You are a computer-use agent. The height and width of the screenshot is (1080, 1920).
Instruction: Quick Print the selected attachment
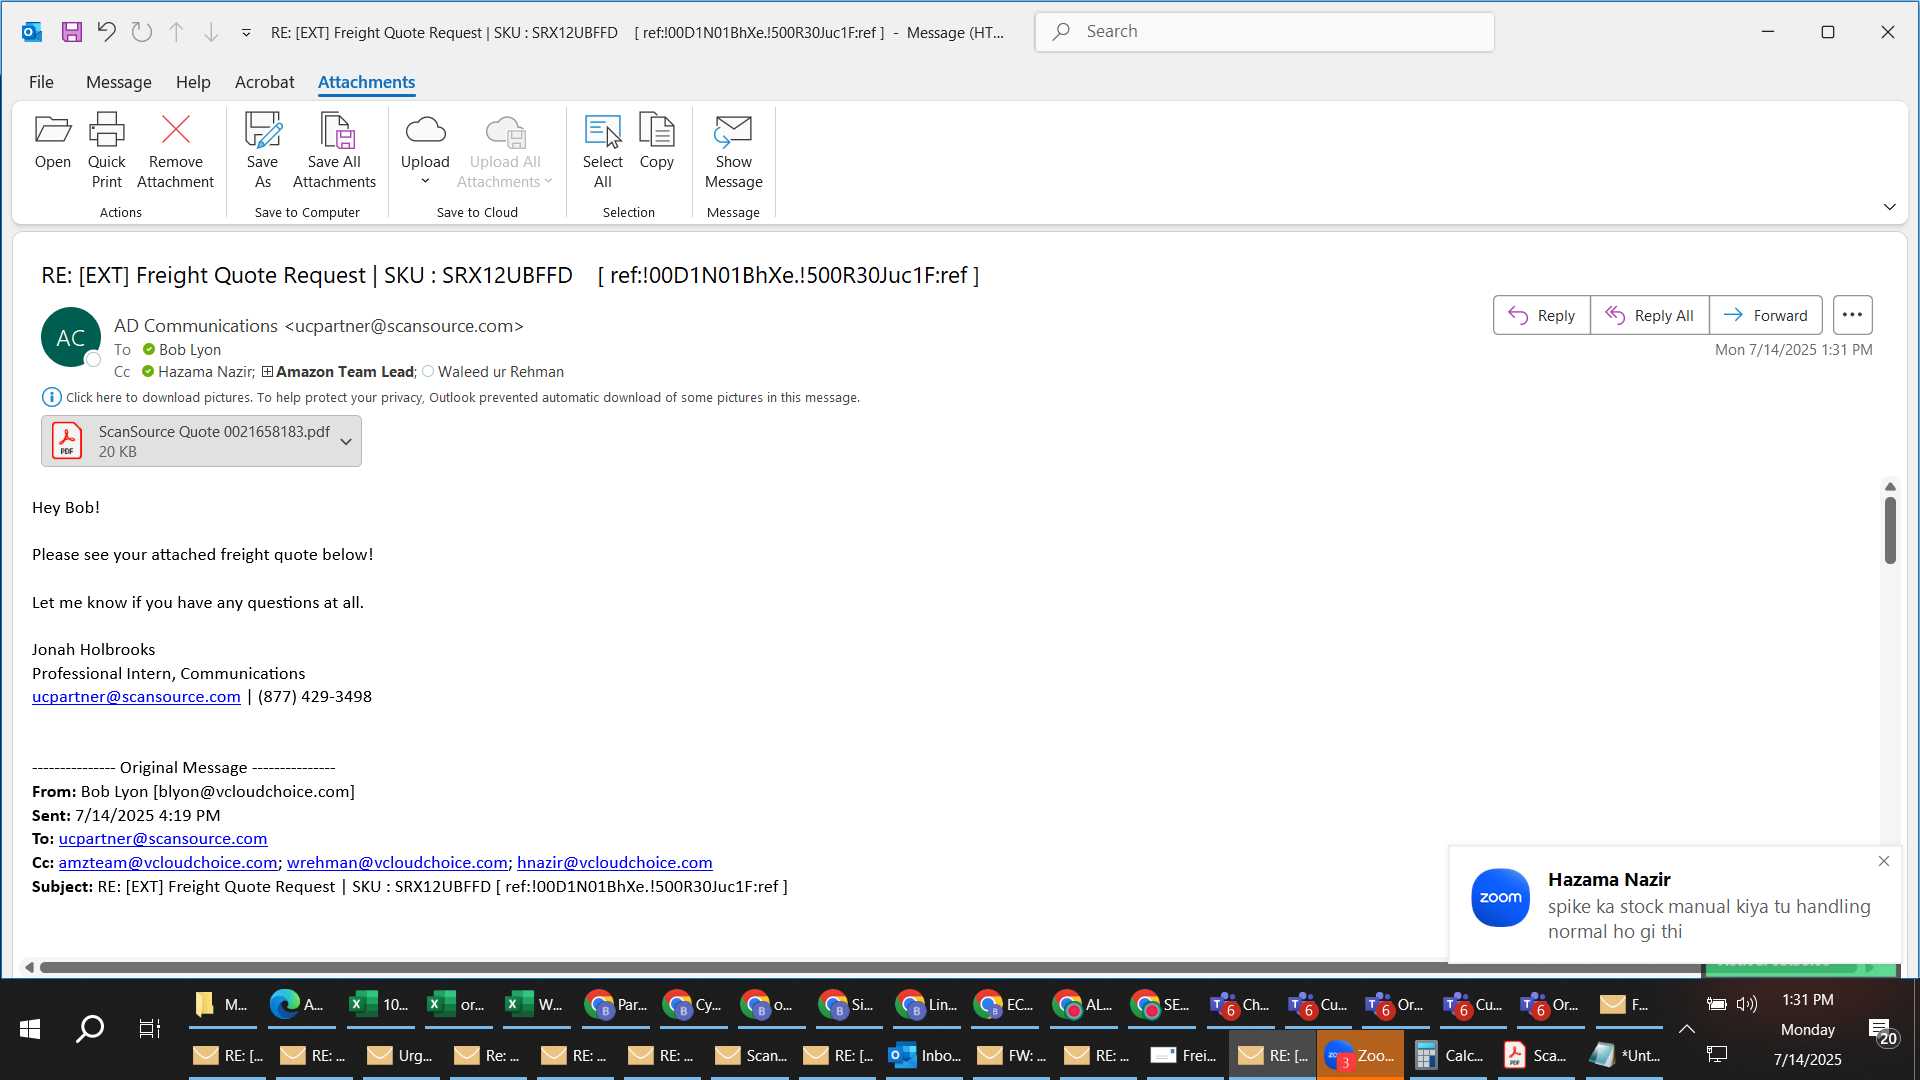coord(106,151)
